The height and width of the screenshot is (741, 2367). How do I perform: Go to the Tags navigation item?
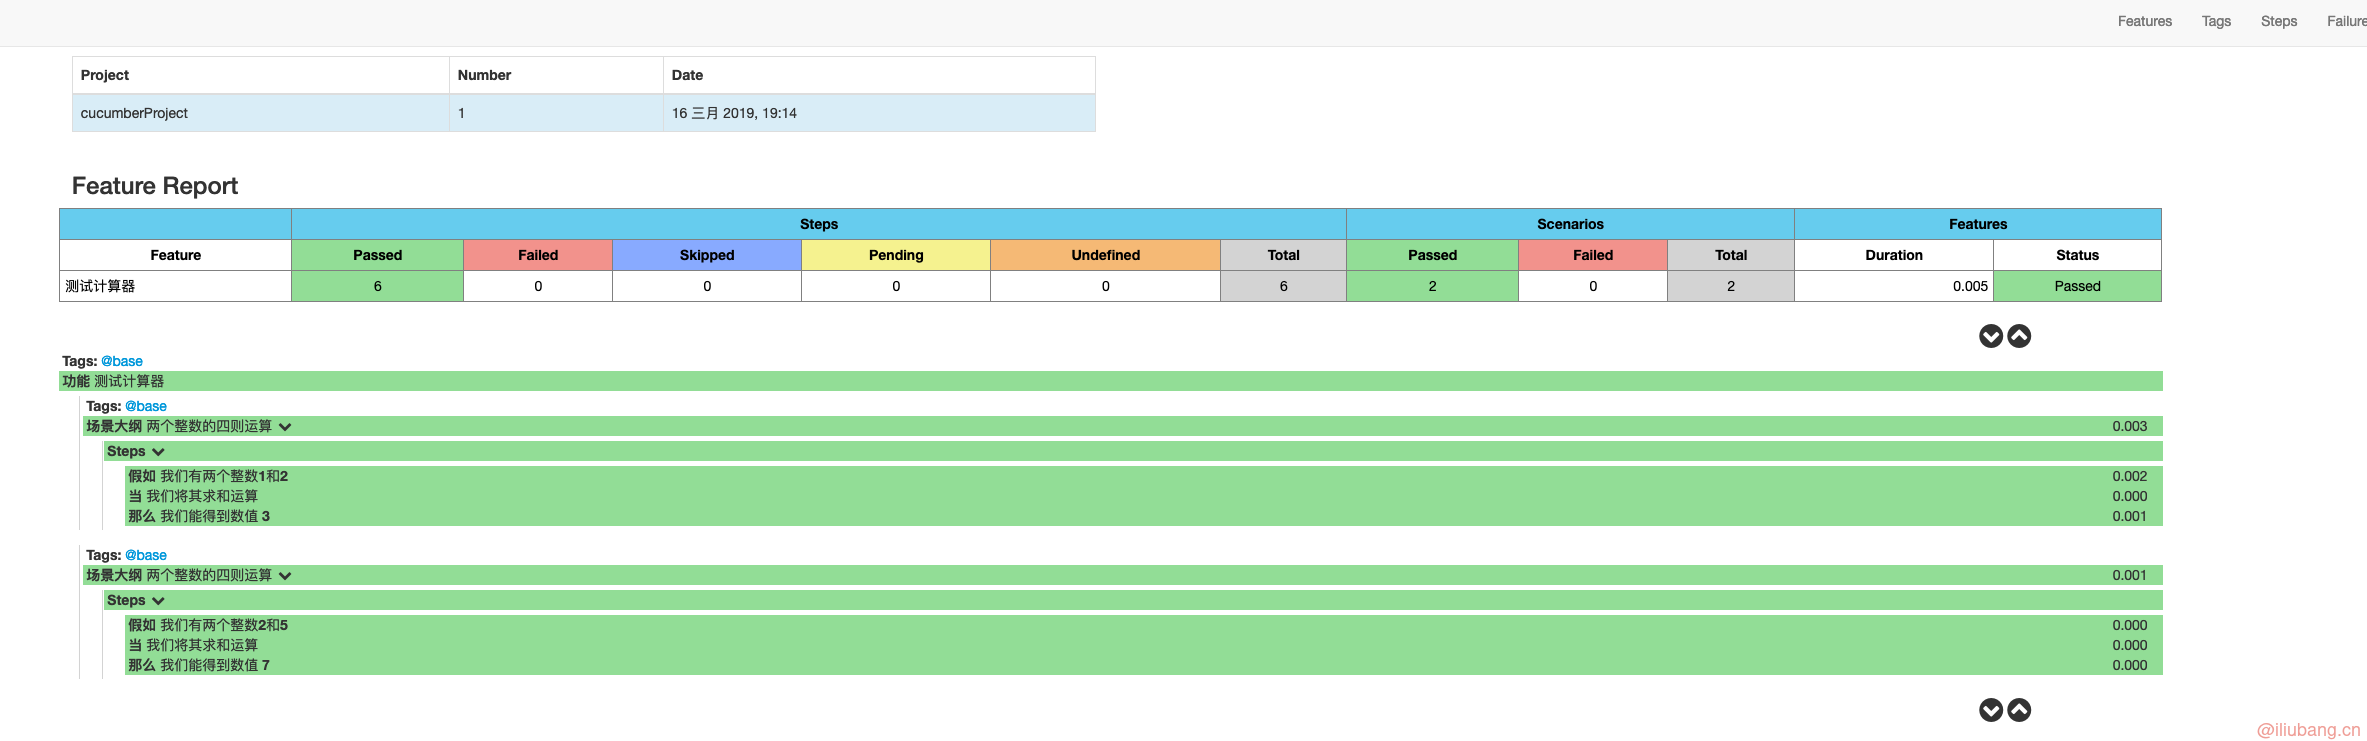(2216, 21)
